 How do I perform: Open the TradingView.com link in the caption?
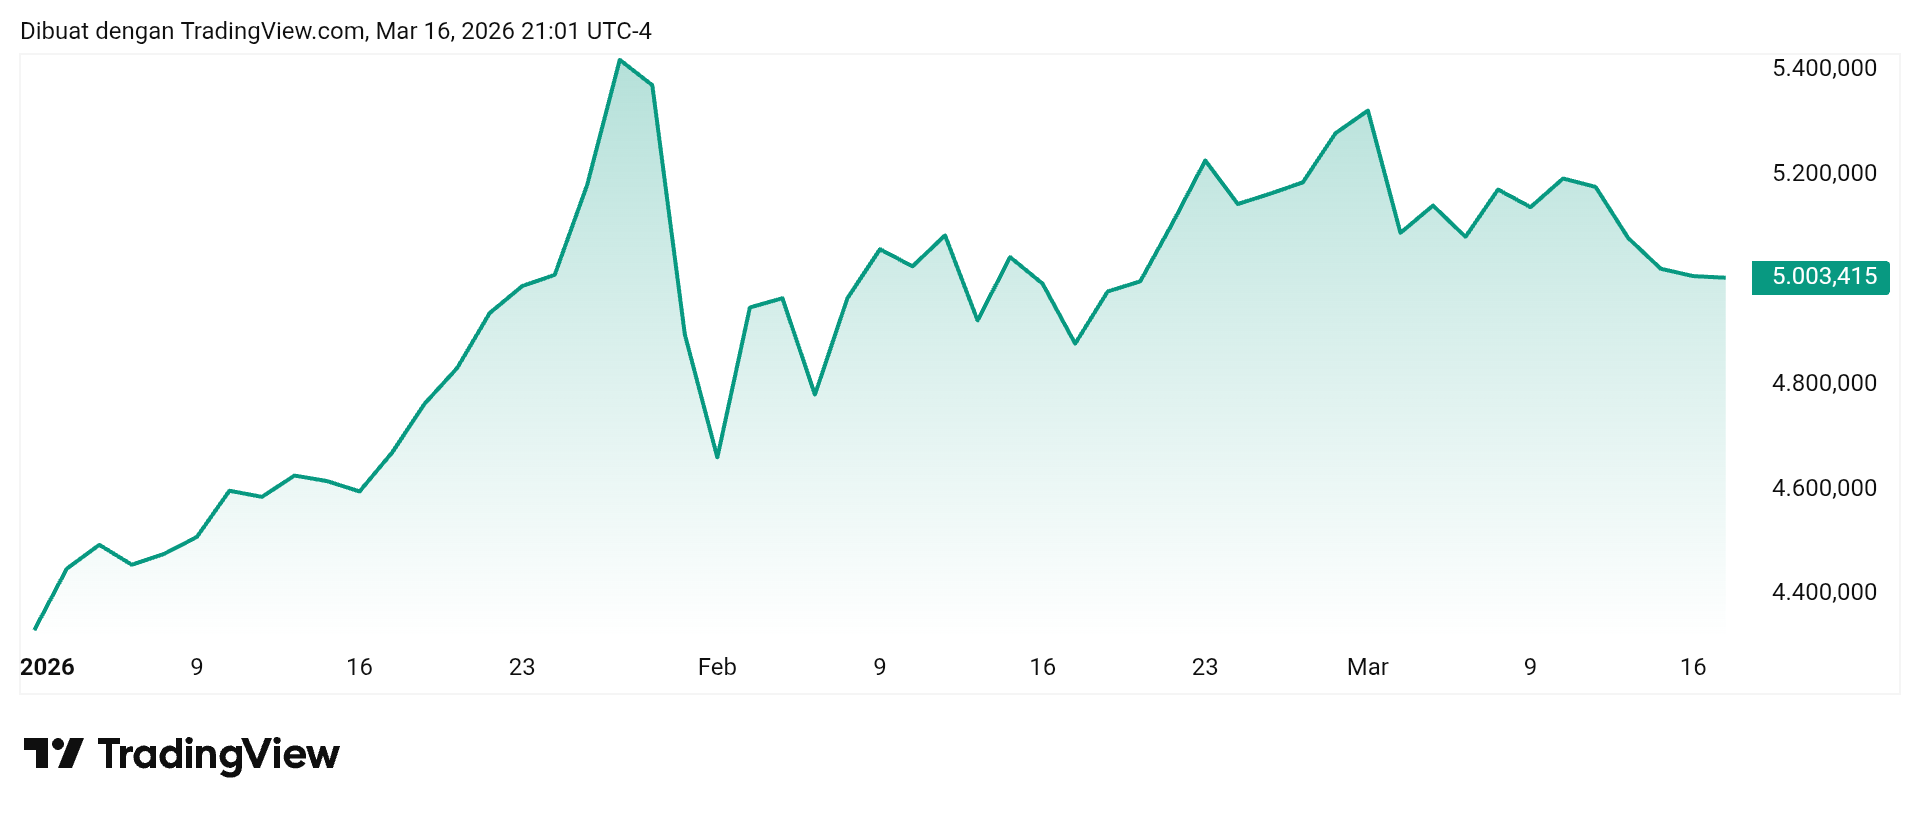coord(272,31)
